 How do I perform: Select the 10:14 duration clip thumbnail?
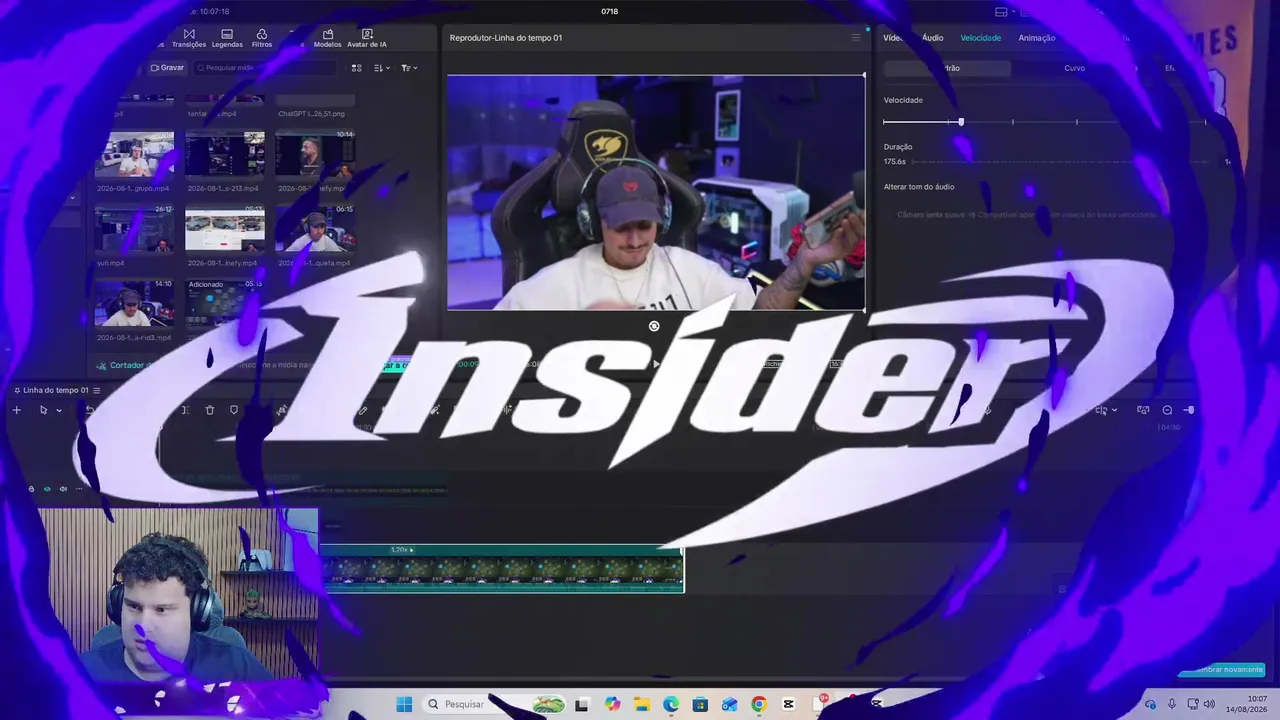(x=315, y=155)
